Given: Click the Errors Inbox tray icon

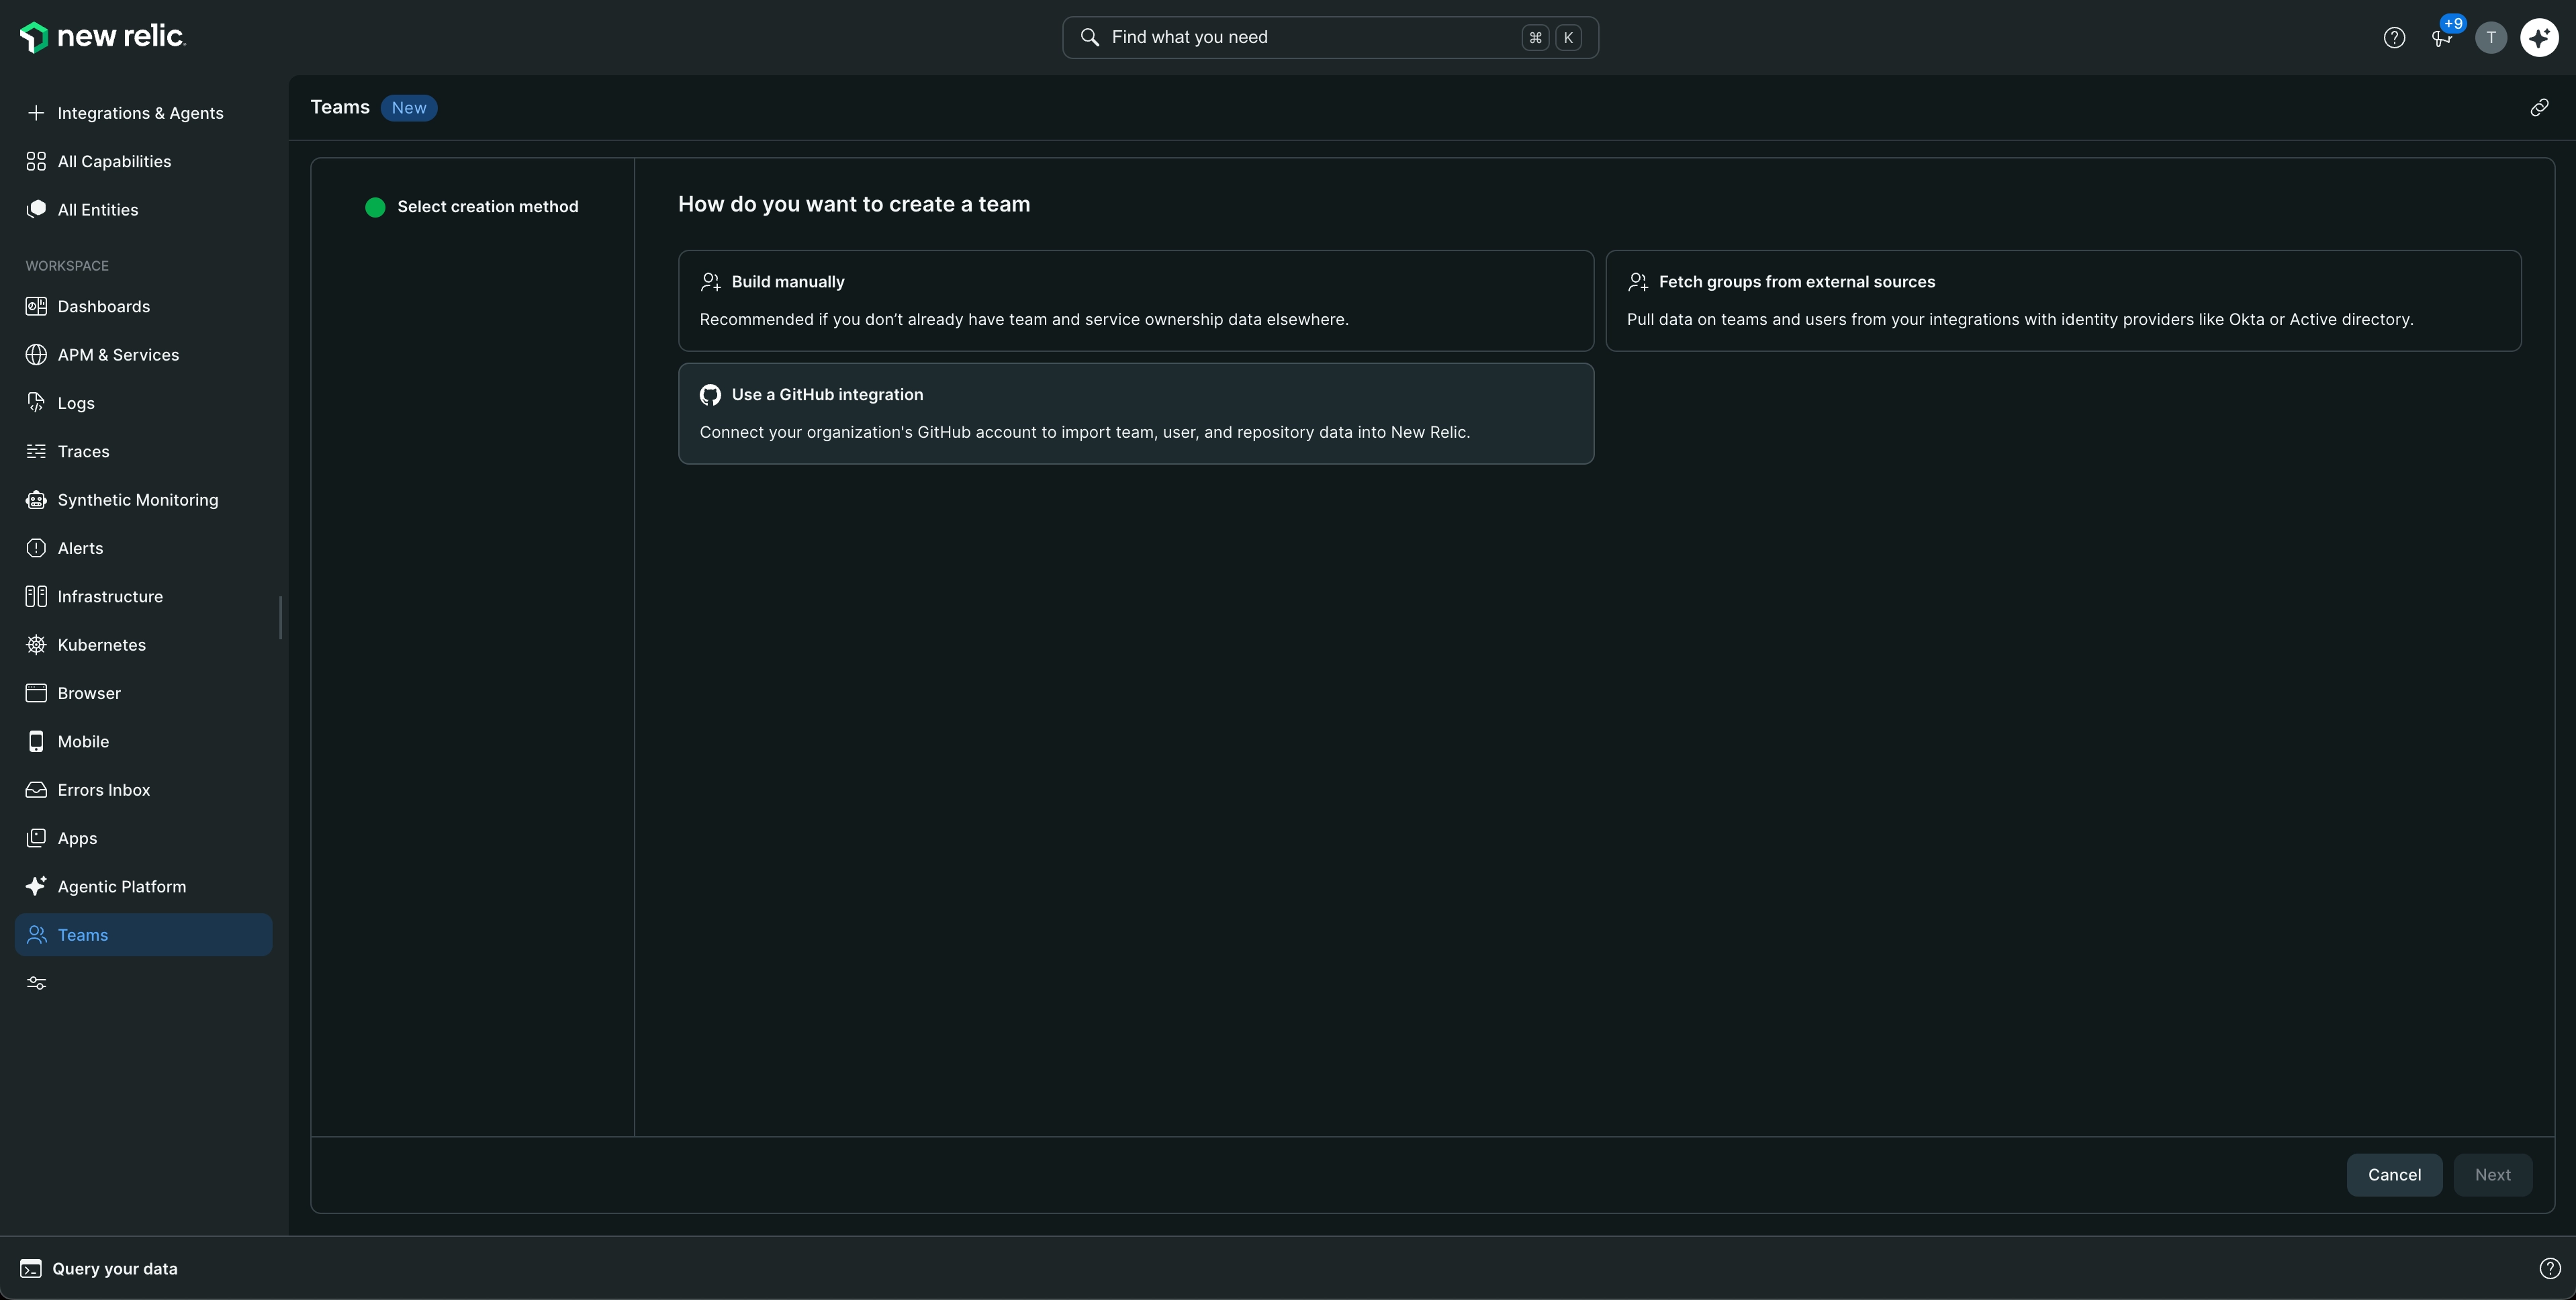Looking at the screenshot, I should click(36, 790).
